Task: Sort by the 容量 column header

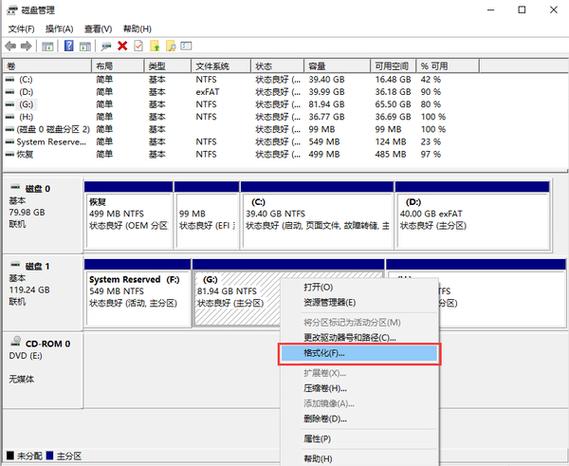Action: [337, 66]
